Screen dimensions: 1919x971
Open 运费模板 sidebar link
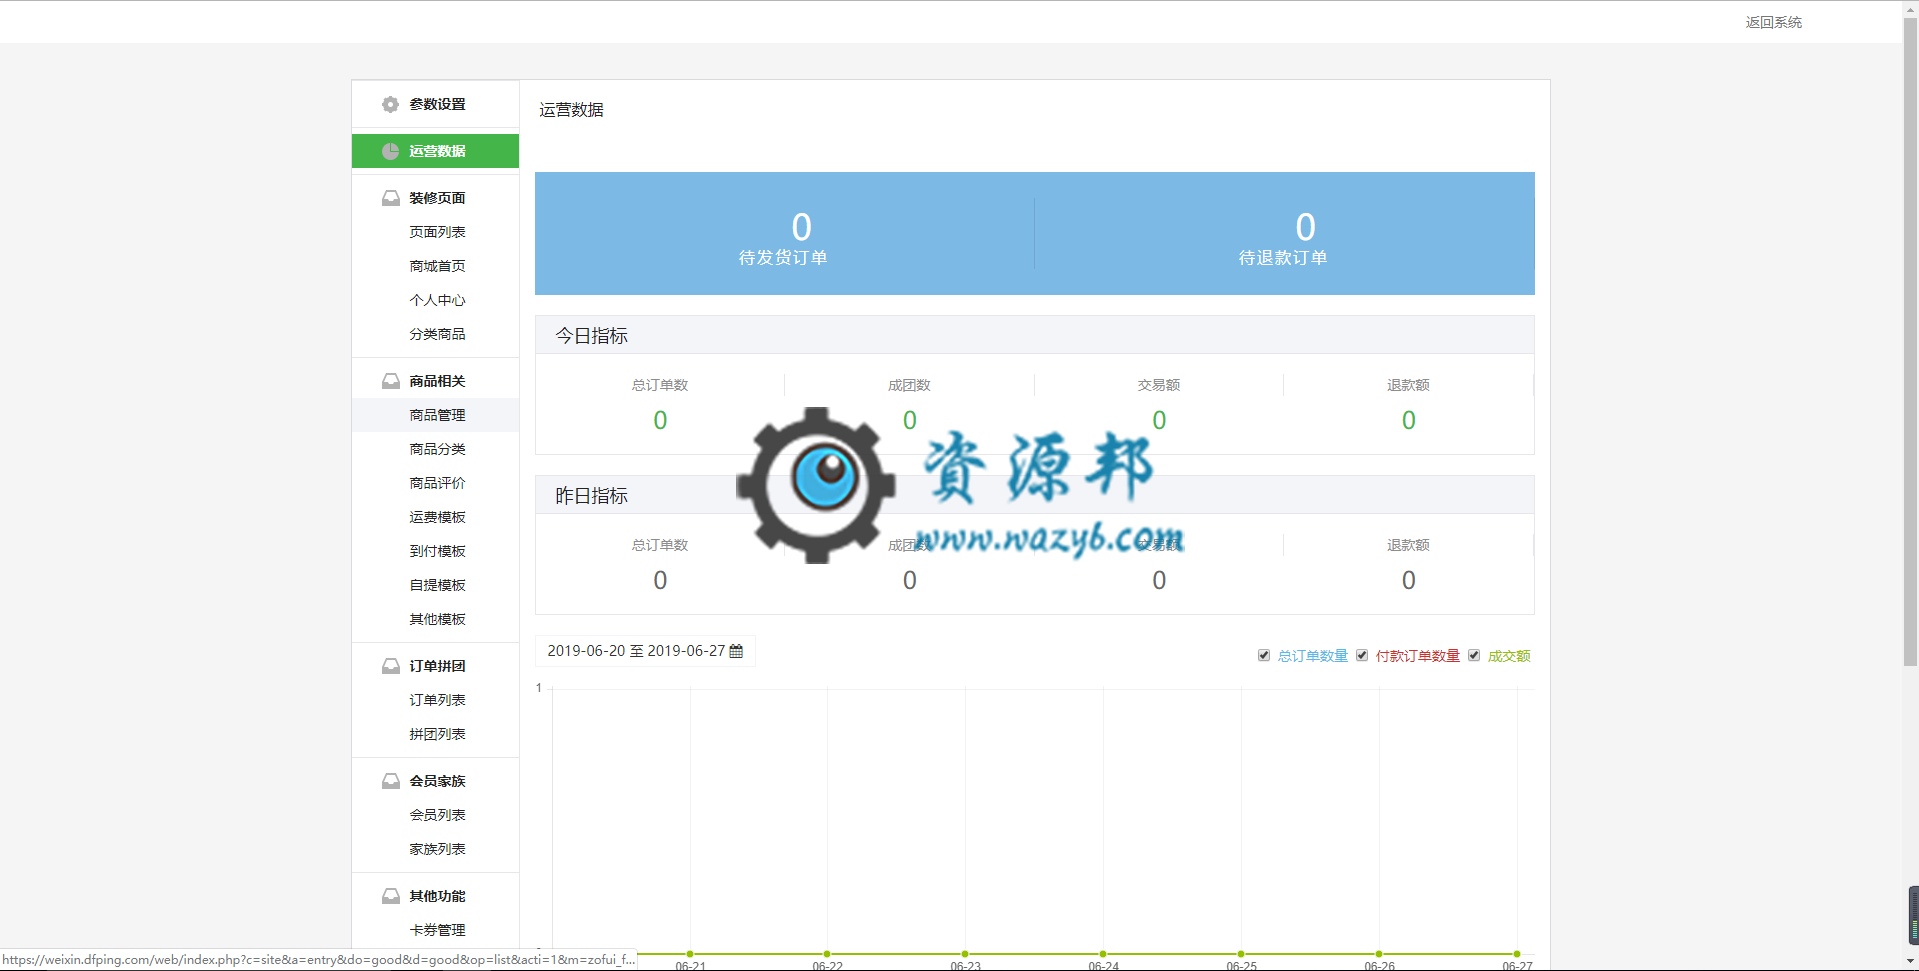click(437, 517)
